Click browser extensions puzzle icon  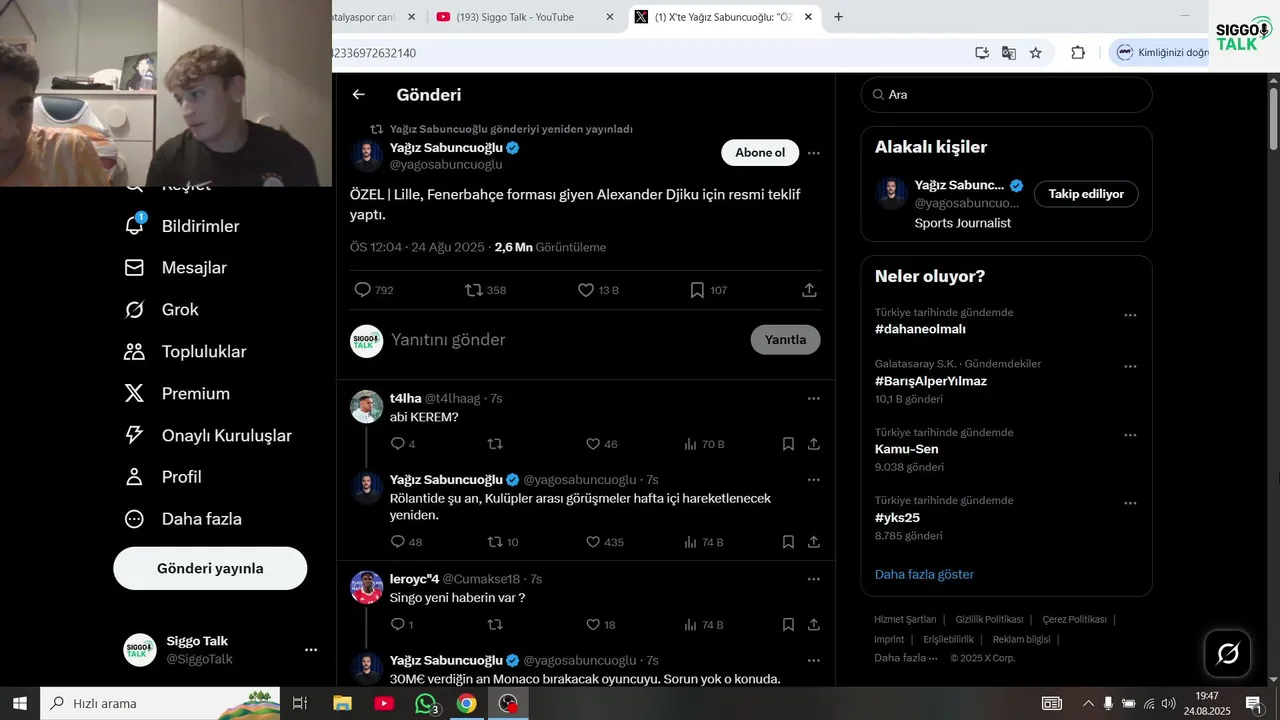pos(1078,53)
